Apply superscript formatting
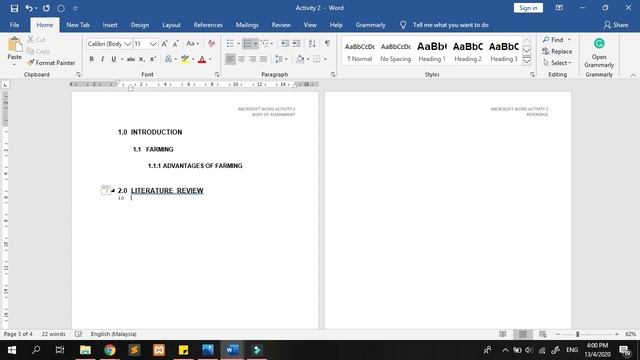This screenshot has width=640, height=360. pos(153,59)
